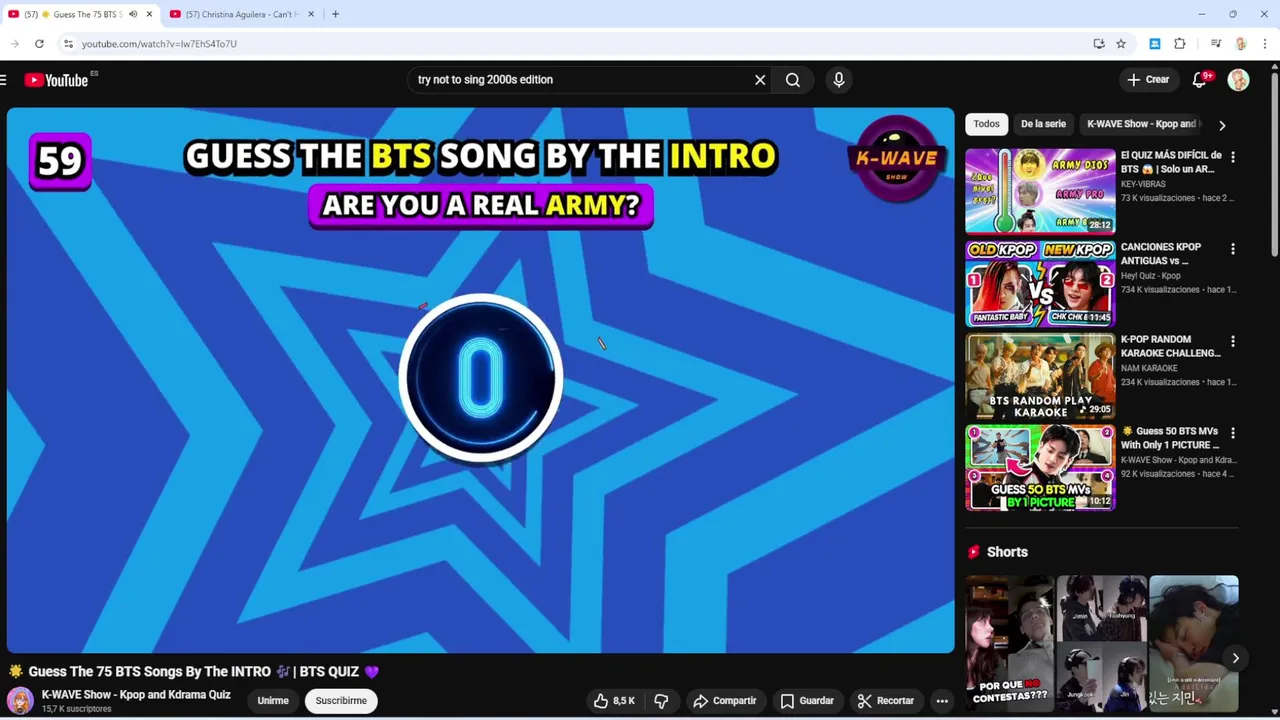Dislike the video
Image resolution: width=1280 pixels, height=720 pixels.
coord(661,701)
